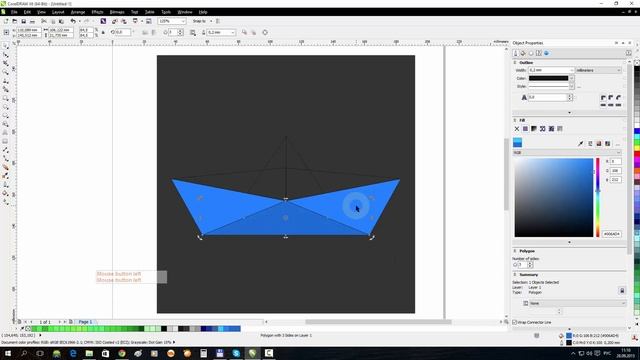Click the Export icon in toolbar
The image size is (640, 360).
coord(123,21)
